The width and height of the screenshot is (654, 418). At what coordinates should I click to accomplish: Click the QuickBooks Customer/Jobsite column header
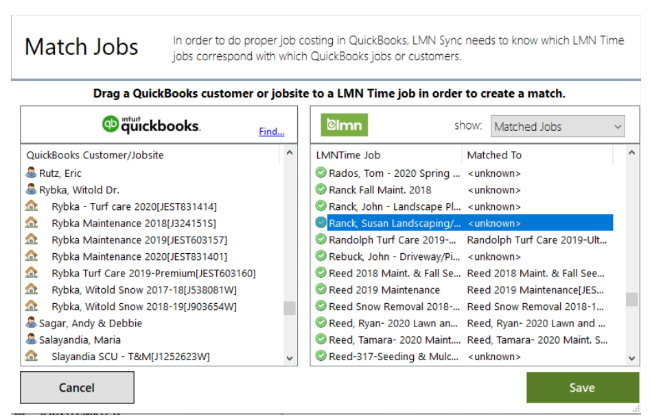click(95, 155)
